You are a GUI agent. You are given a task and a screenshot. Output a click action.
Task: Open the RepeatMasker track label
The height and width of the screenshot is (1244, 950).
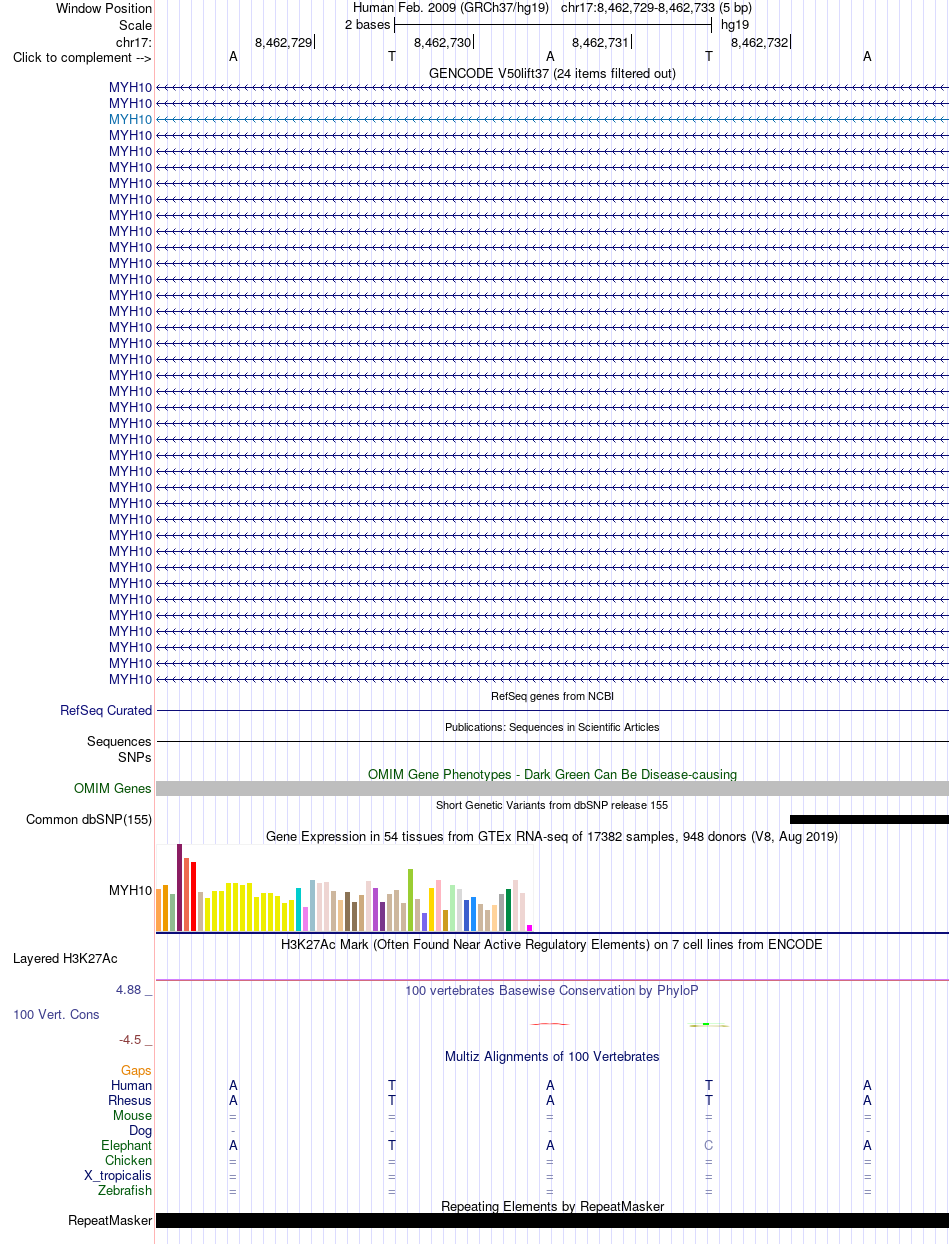pyautogui.click(x=110, y=1221)
